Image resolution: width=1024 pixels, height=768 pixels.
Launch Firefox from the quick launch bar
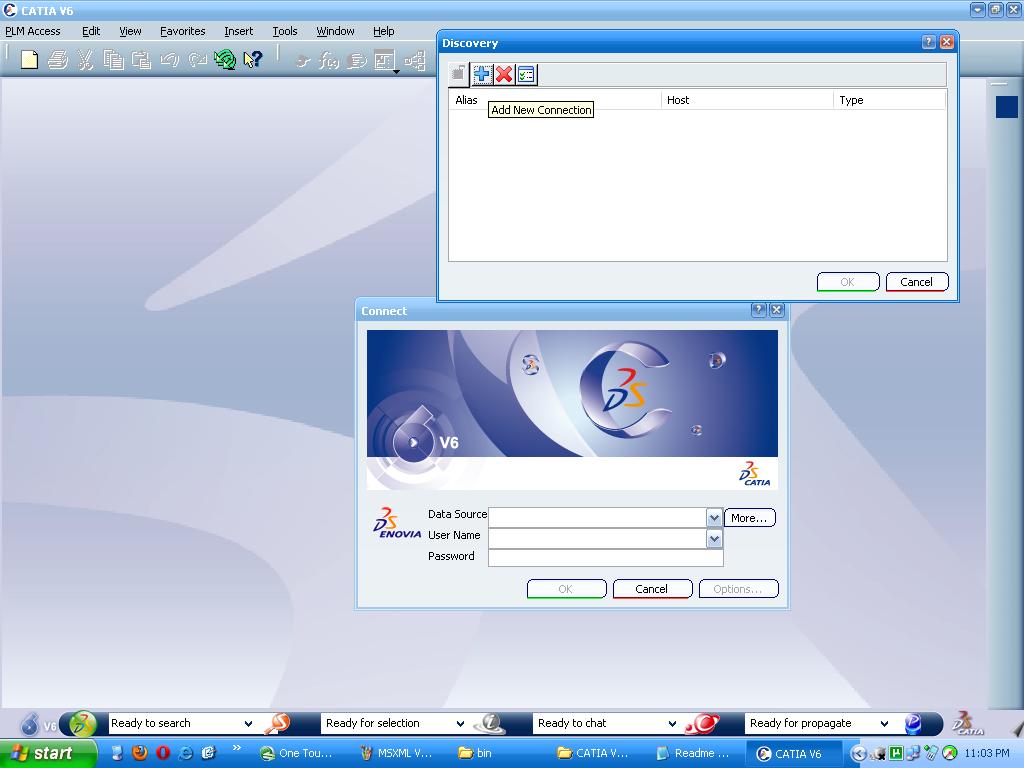(140, 753)
